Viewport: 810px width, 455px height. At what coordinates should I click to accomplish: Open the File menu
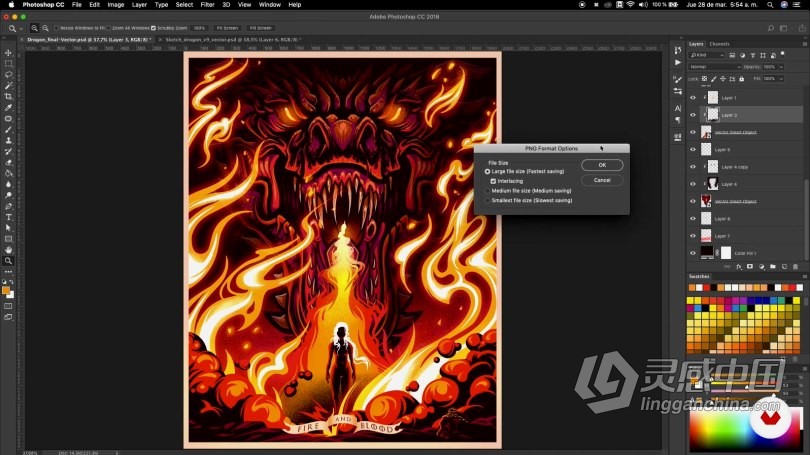click(76, 5)
